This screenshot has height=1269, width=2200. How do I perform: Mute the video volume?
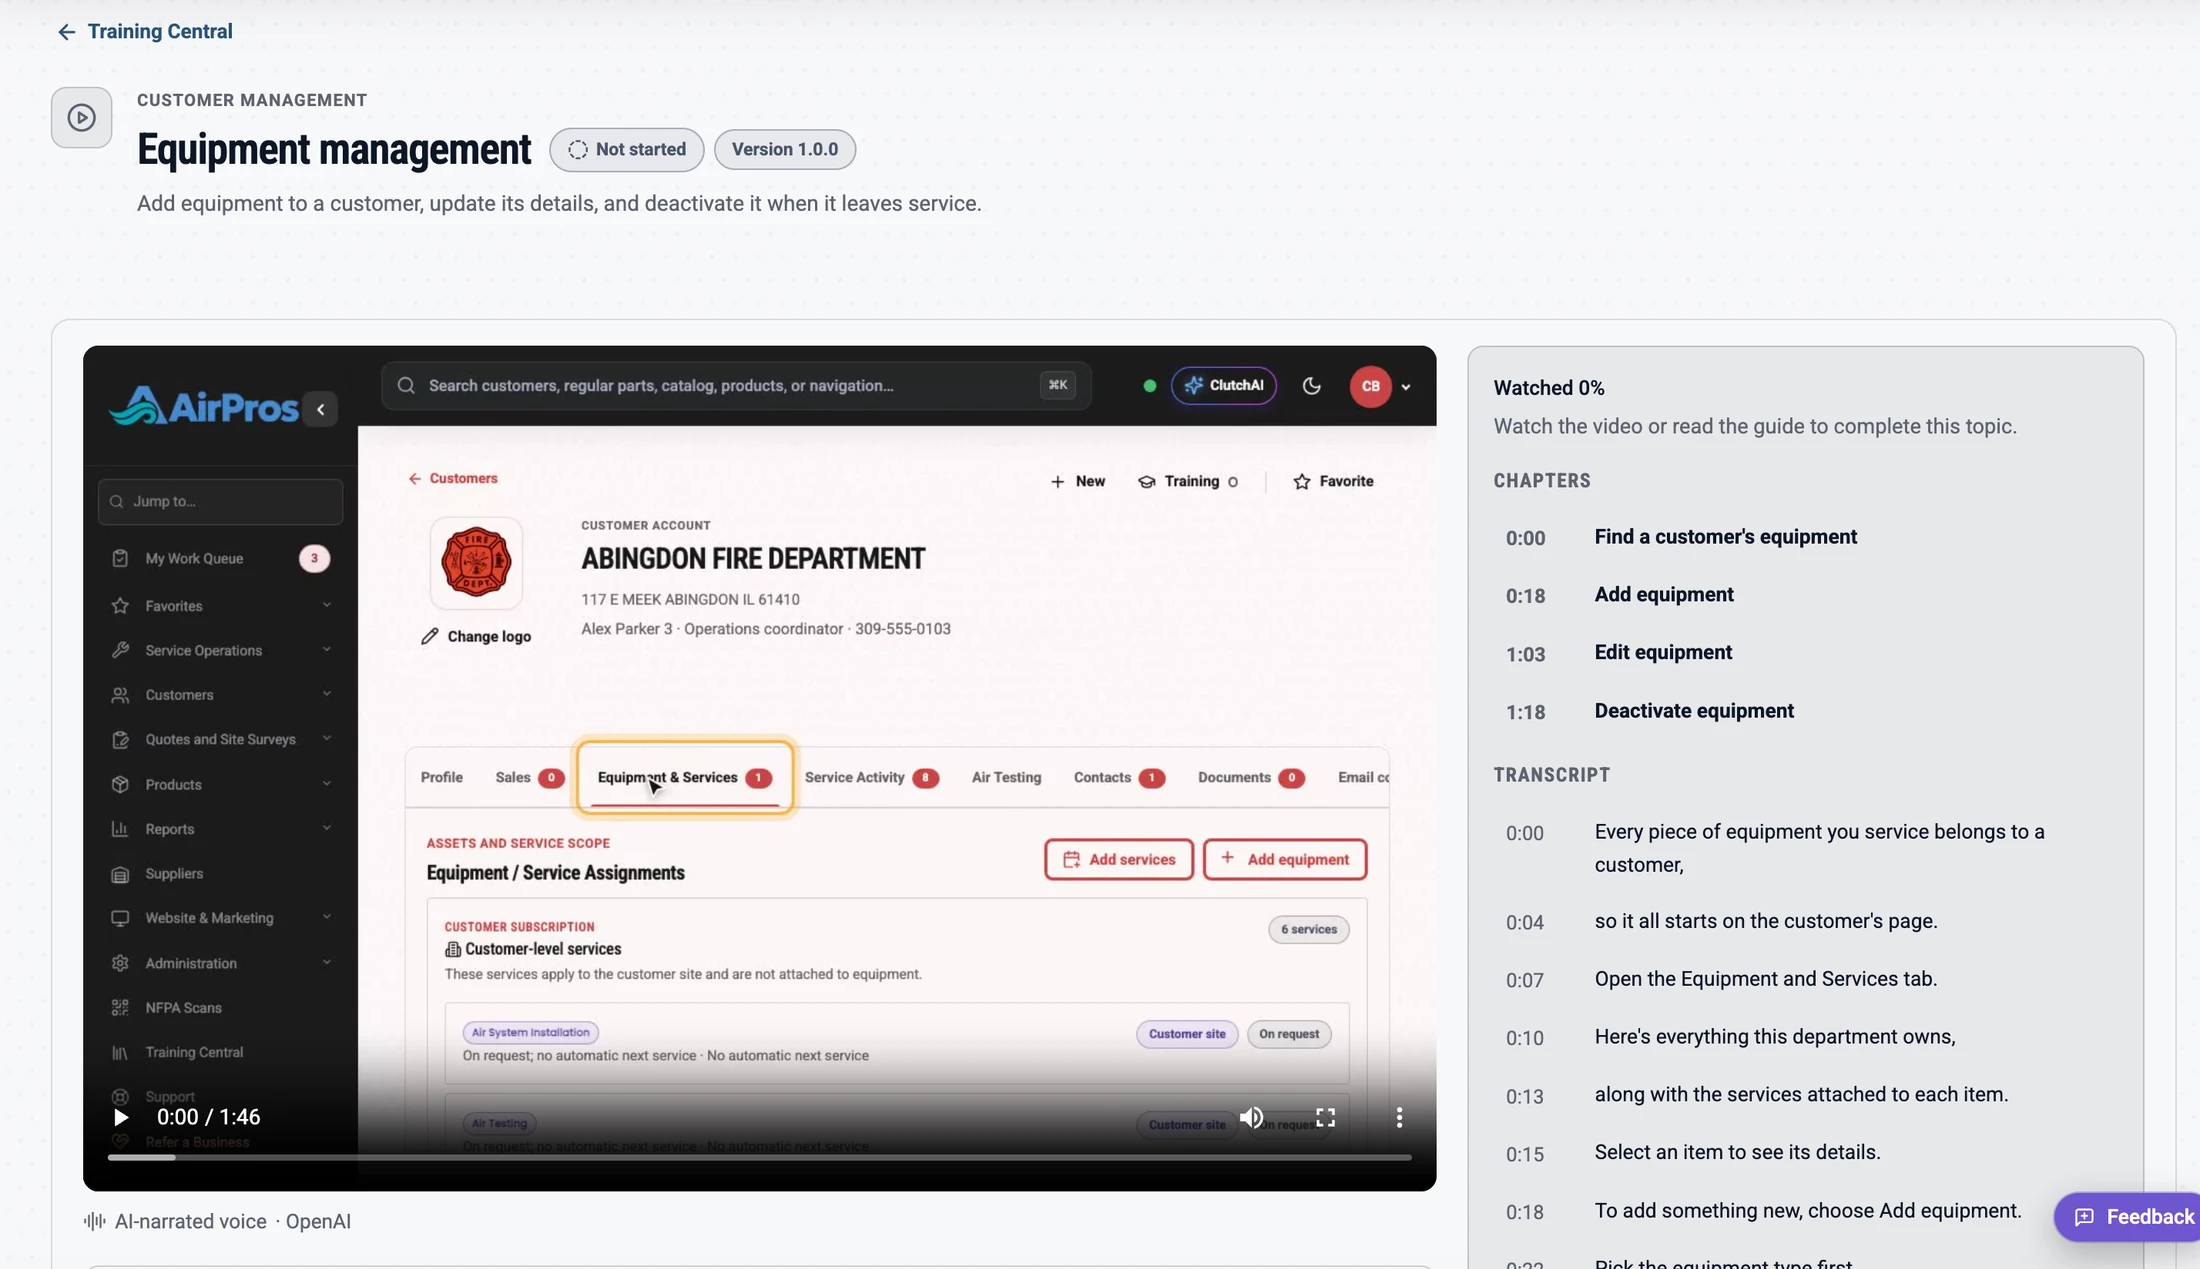tap(1251, 1117)
